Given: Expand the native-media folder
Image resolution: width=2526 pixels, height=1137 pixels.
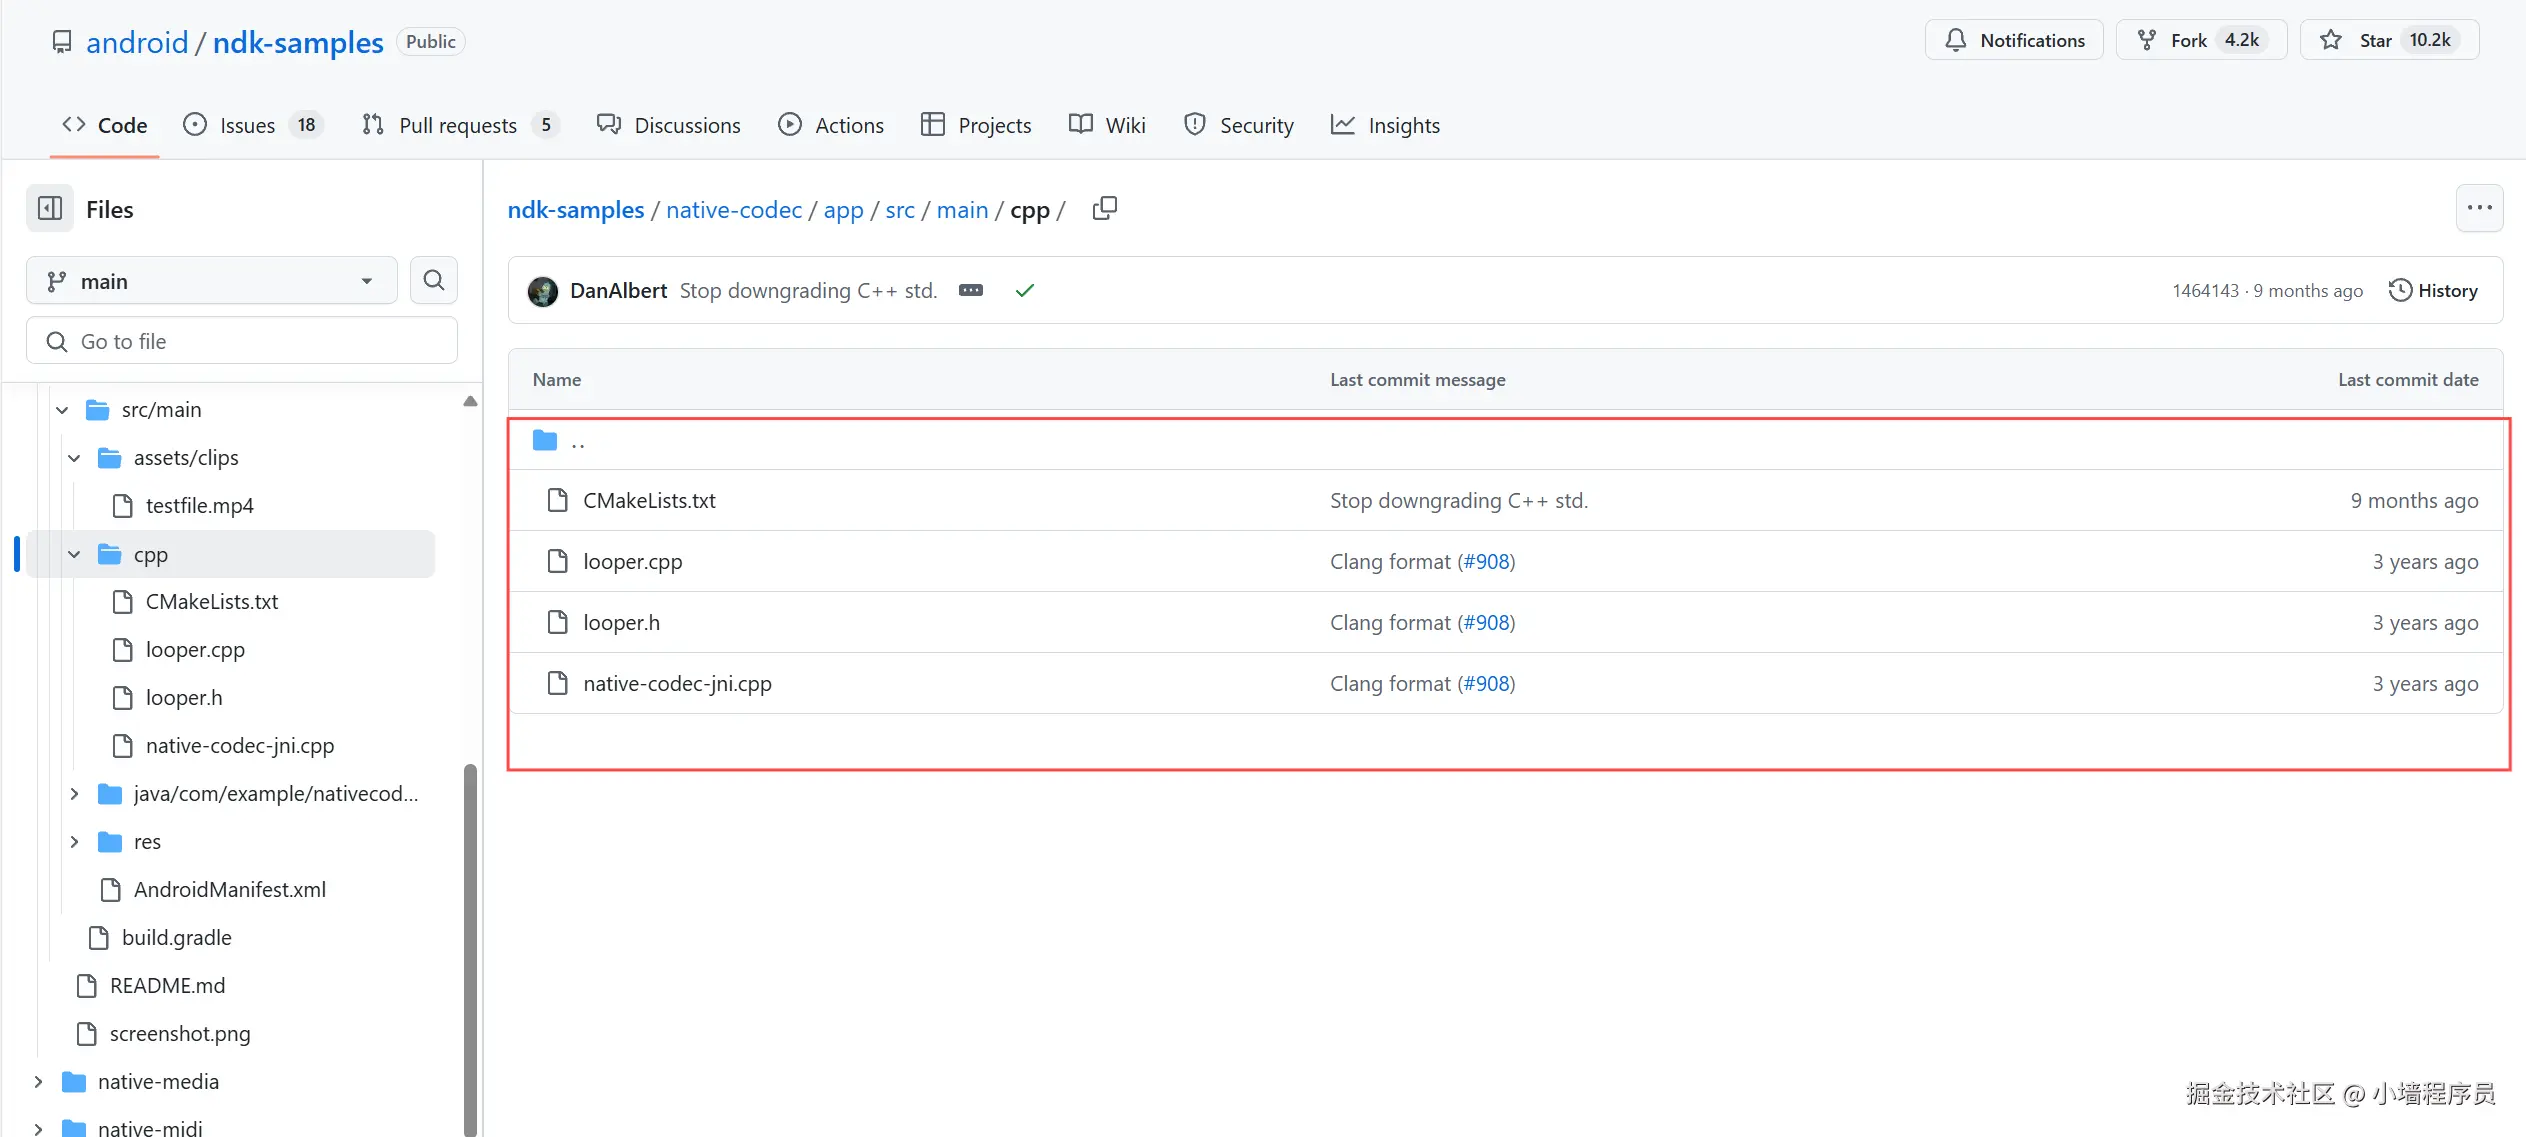Looking at the screenshot, I should [38, 1082].
